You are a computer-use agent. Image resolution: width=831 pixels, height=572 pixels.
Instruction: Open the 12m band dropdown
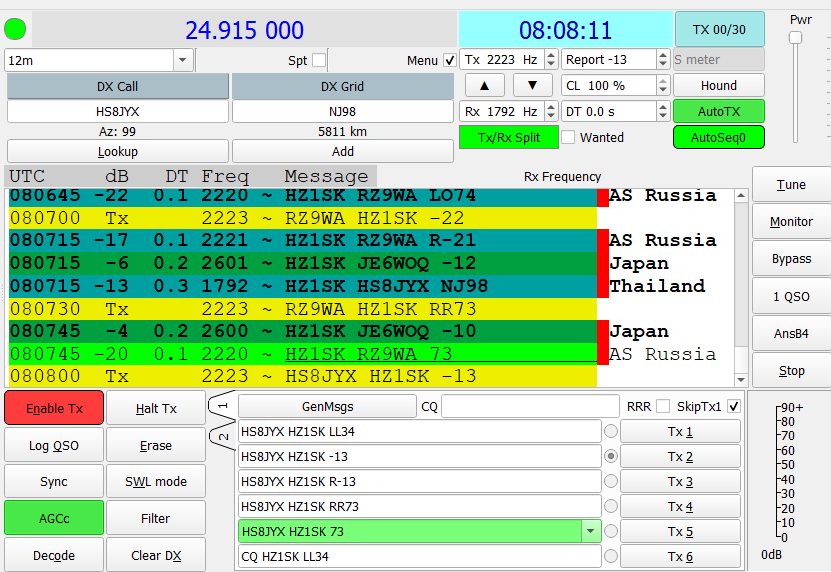tap(182, 60)
